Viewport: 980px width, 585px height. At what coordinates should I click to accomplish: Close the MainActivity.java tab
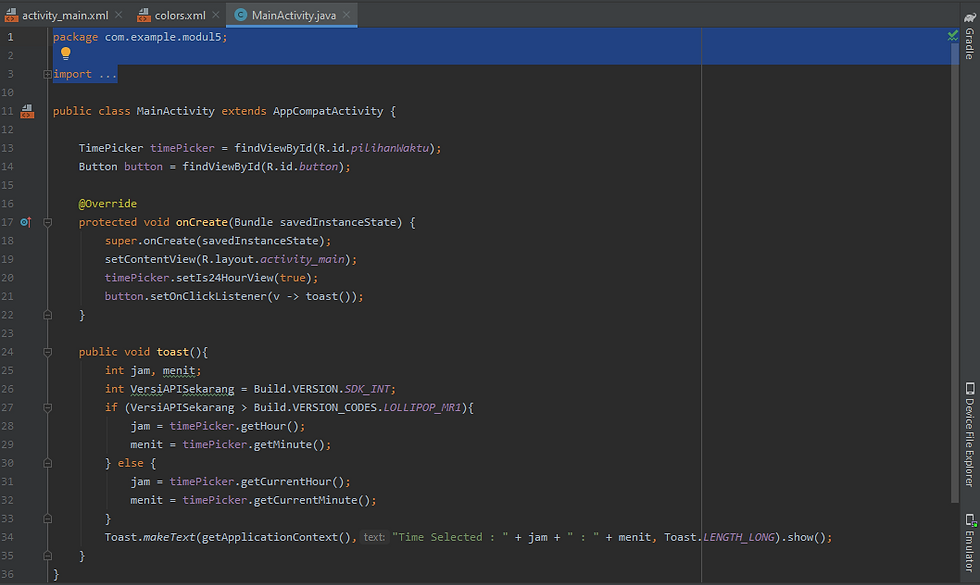click(x=347, y=15)
